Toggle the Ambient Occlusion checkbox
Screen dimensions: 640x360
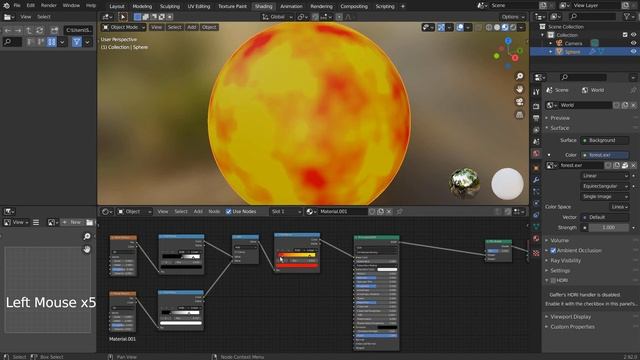tap(553, 250)
